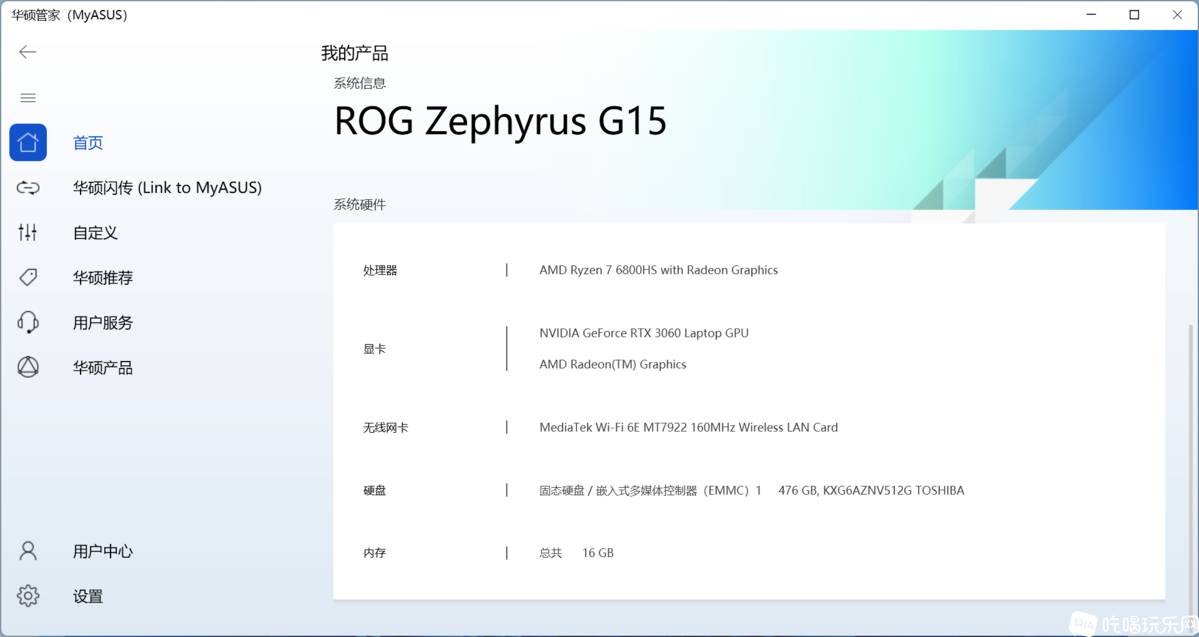
Task: Click NVIDIA GeForce RTX 3060 Laptop GPU
Action: click(x=644, y=333)
